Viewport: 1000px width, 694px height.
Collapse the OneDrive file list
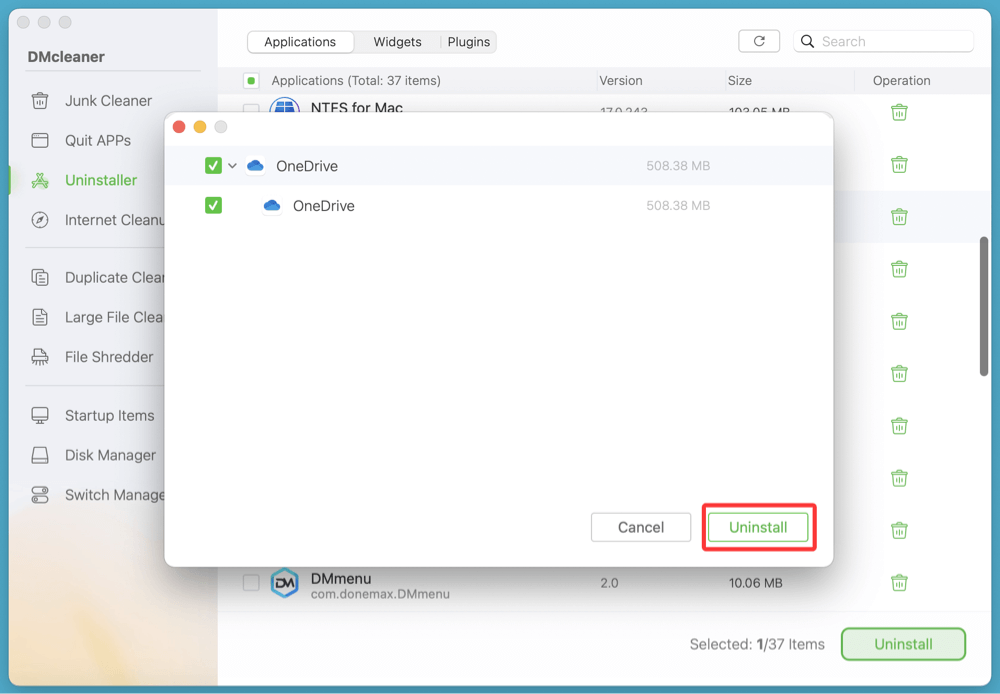pos(231,165)
